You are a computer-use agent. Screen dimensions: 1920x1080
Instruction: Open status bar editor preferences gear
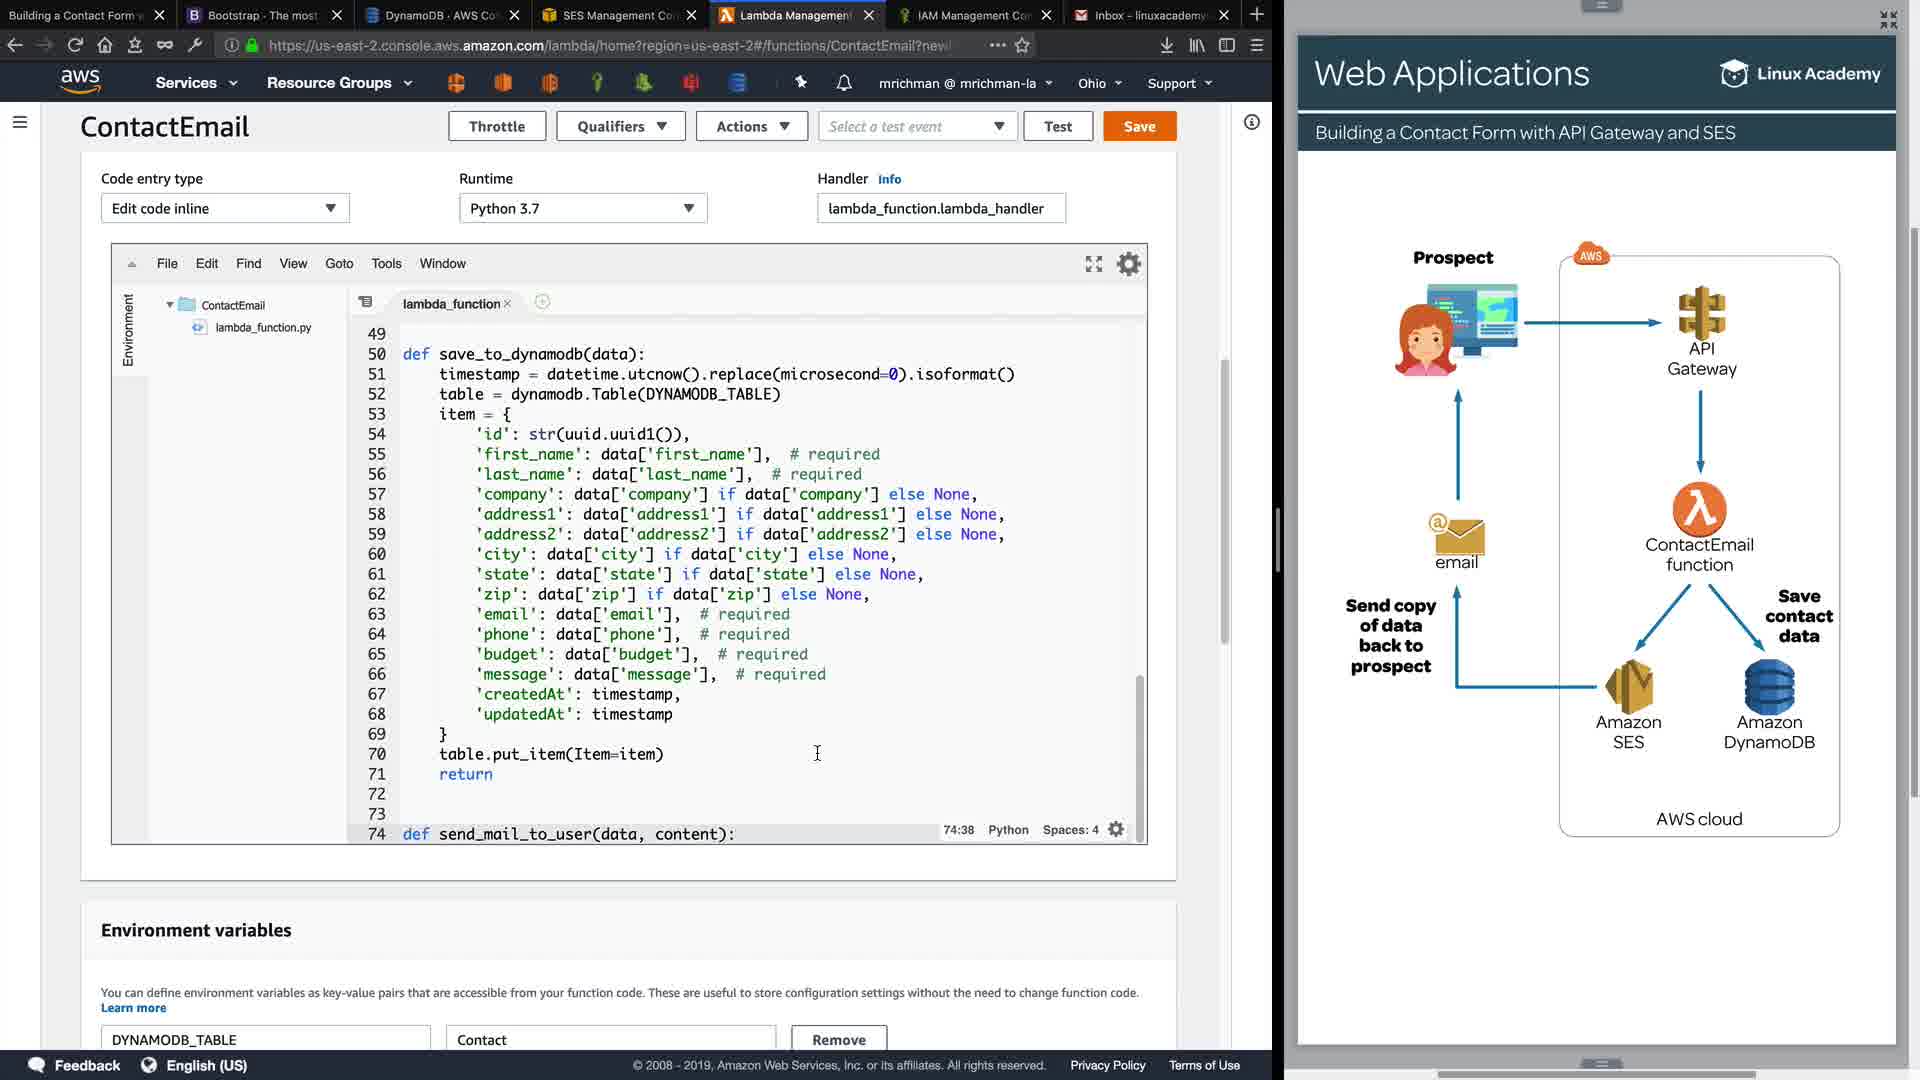tap(1116, 829)
